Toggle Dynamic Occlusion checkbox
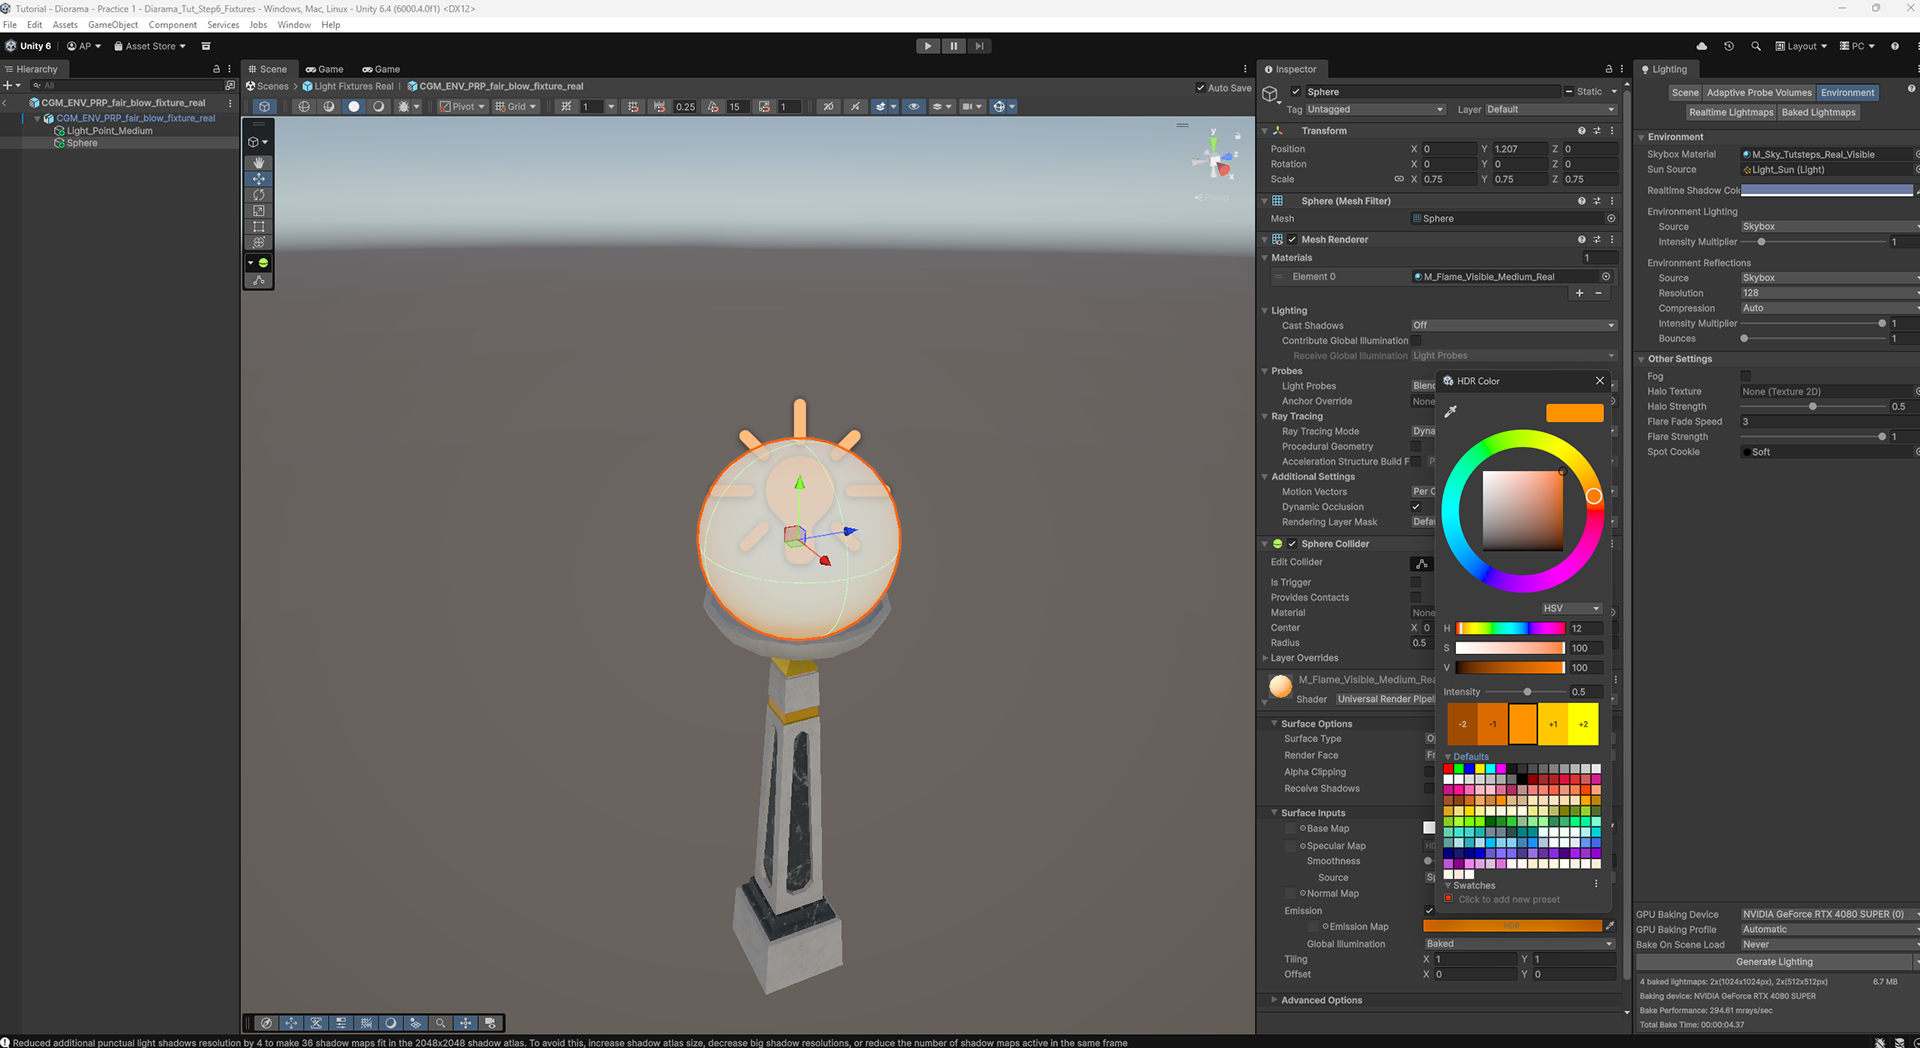The height and width of the screenshot is (1048, 1920). point(1416,507)
